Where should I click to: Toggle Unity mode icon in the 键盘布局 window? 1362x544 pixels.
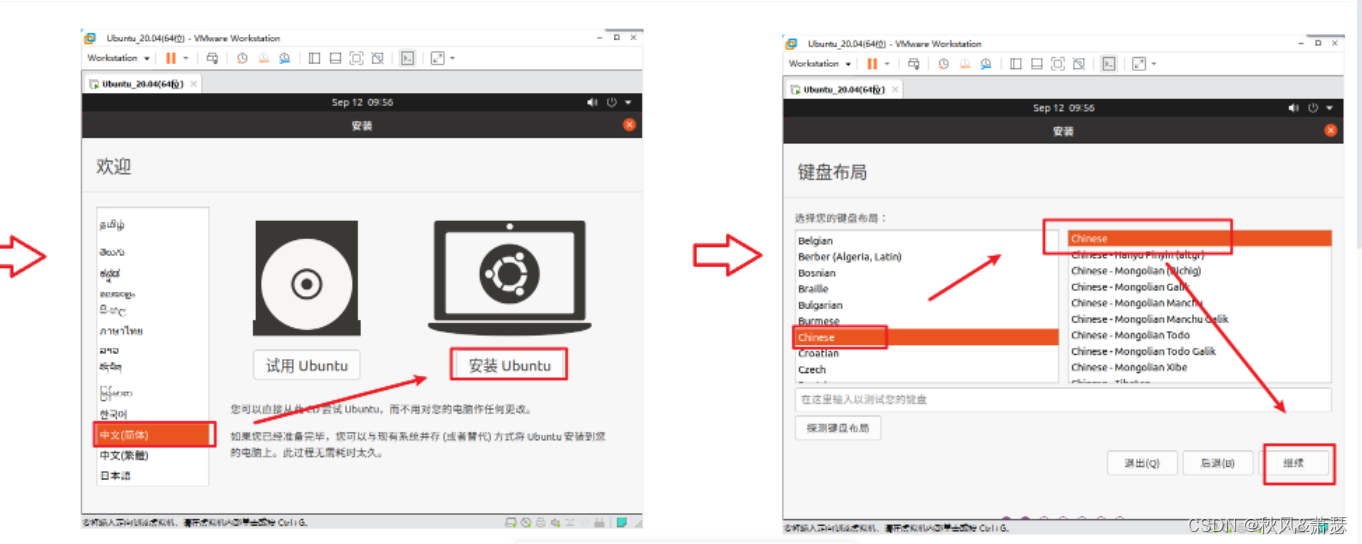pos(1078,64)
